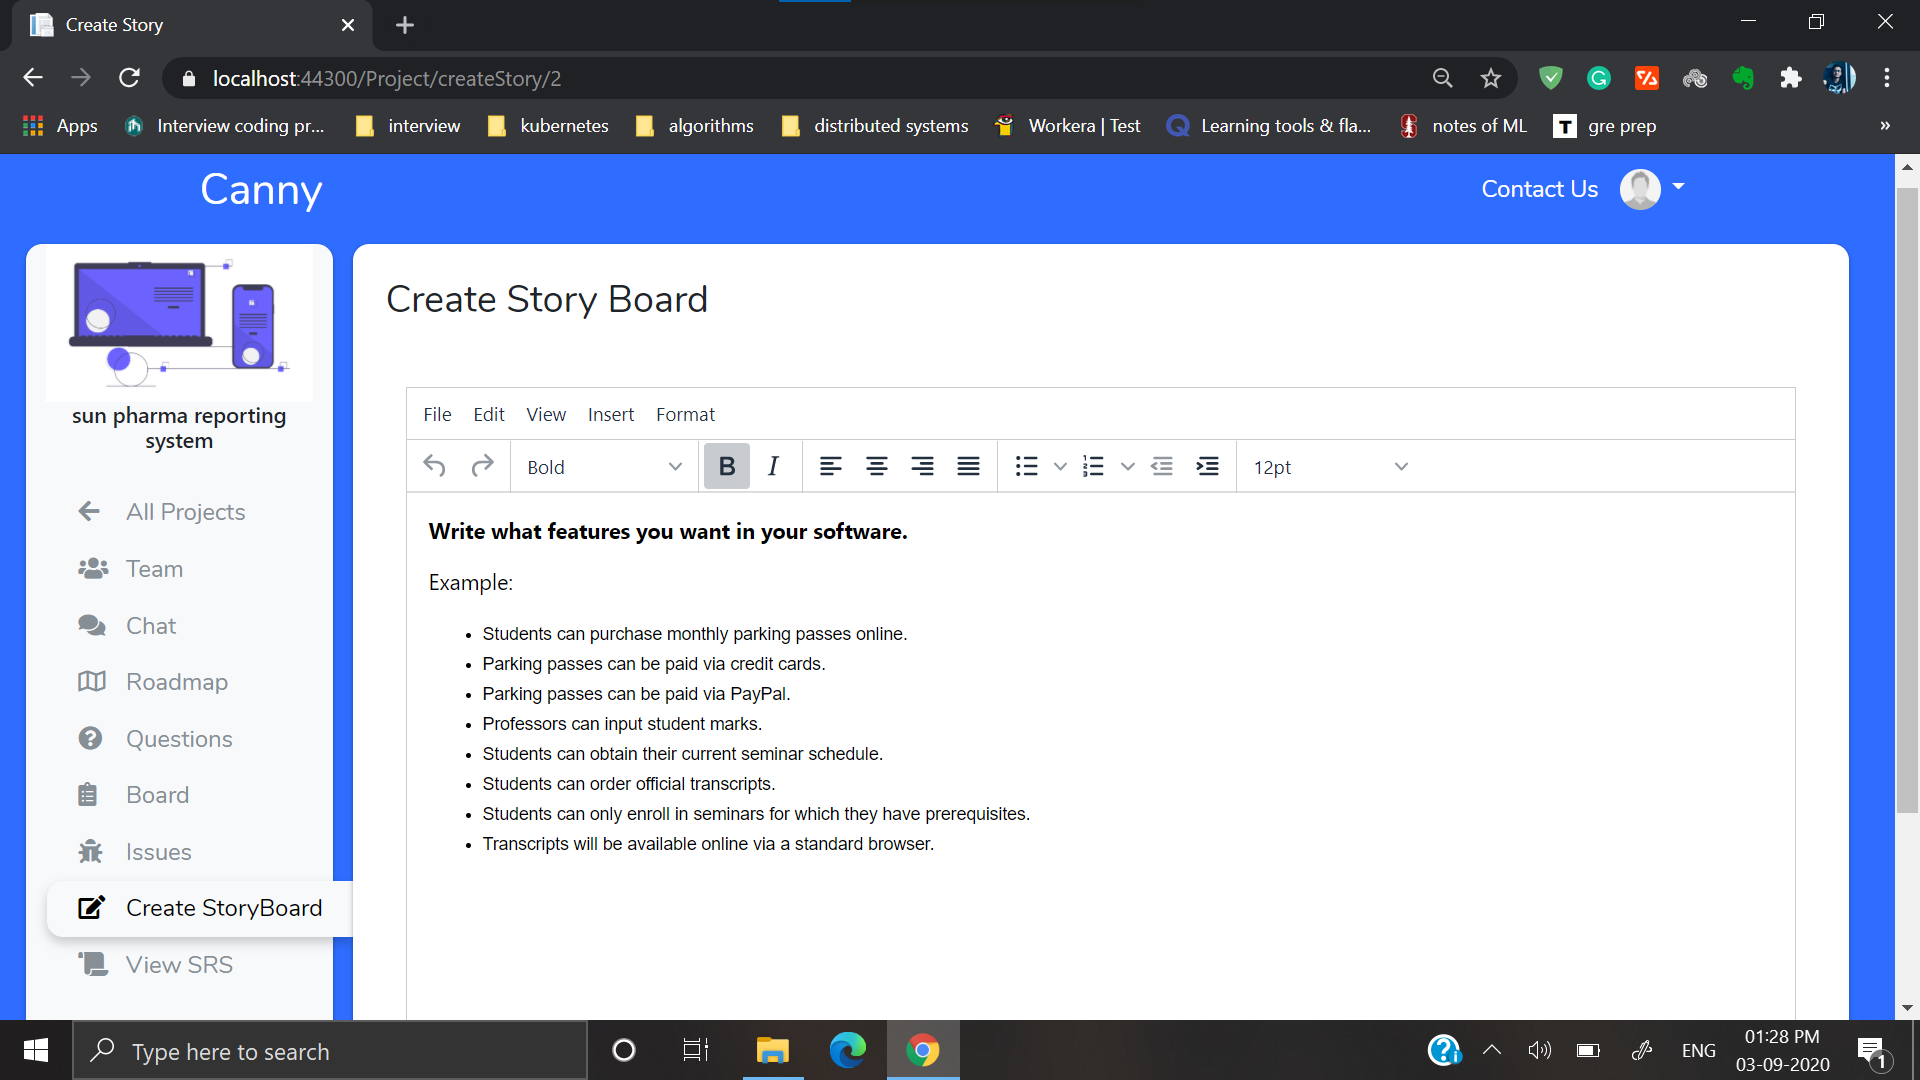
Task: Open the Format menu
Action: (685, 414)
